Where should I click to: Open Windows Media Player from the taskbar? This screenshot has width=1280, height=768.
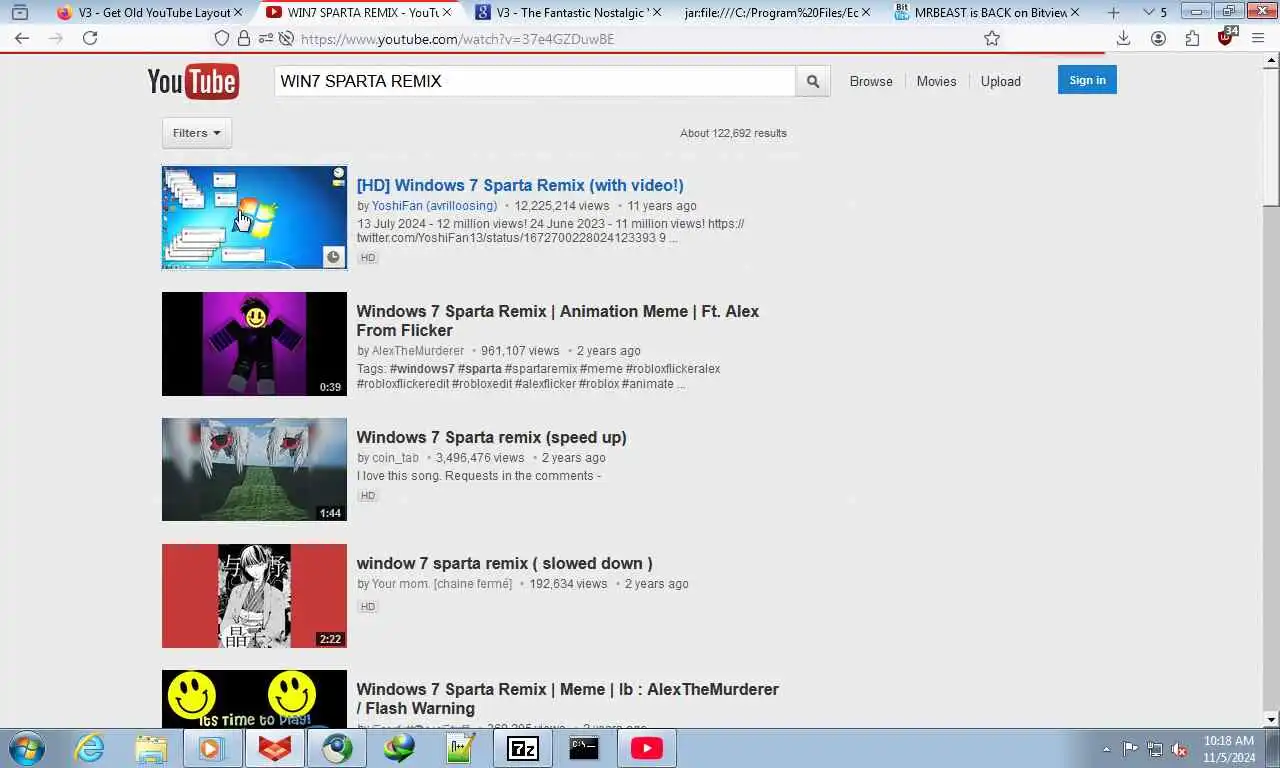coord(211,748)
